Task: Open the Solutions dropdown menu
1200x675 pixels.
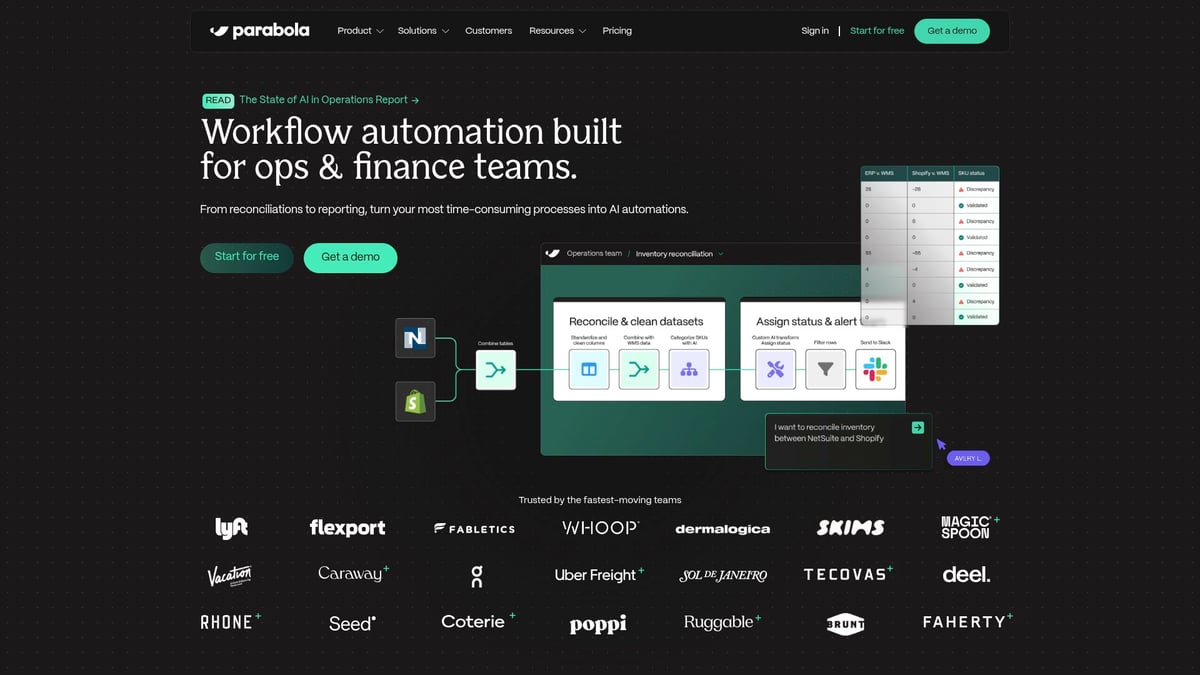Action: coord(422,30)
